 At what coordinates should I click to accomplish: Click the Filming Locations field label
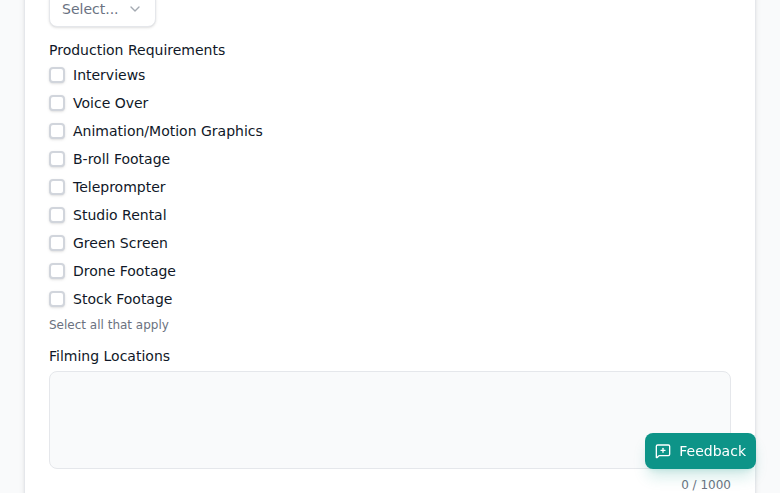(x=109, y=356)
